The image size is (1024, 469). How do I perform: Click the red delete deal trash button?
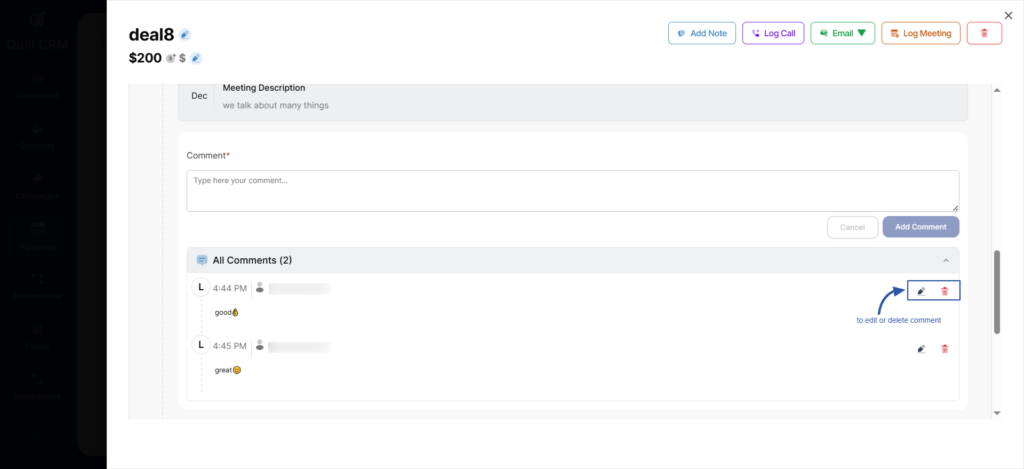(x=984, y=33)
